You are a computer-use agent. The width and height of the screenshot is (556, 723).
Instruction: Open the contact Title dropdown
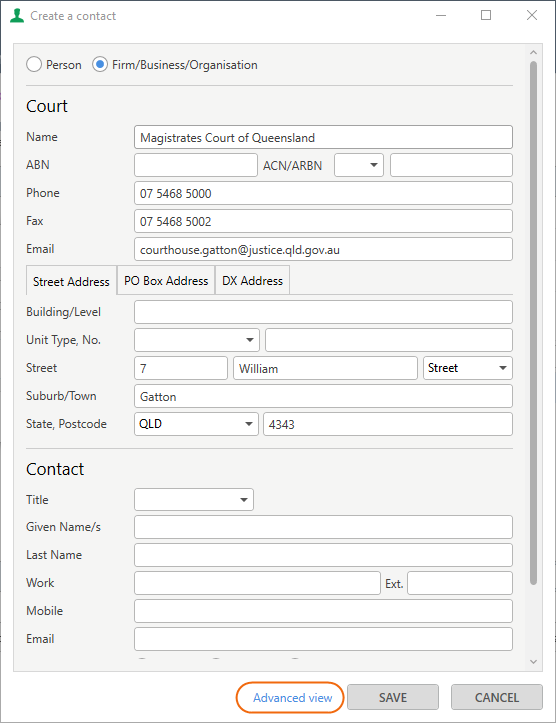pyautogui.click(x=194, y=500)
